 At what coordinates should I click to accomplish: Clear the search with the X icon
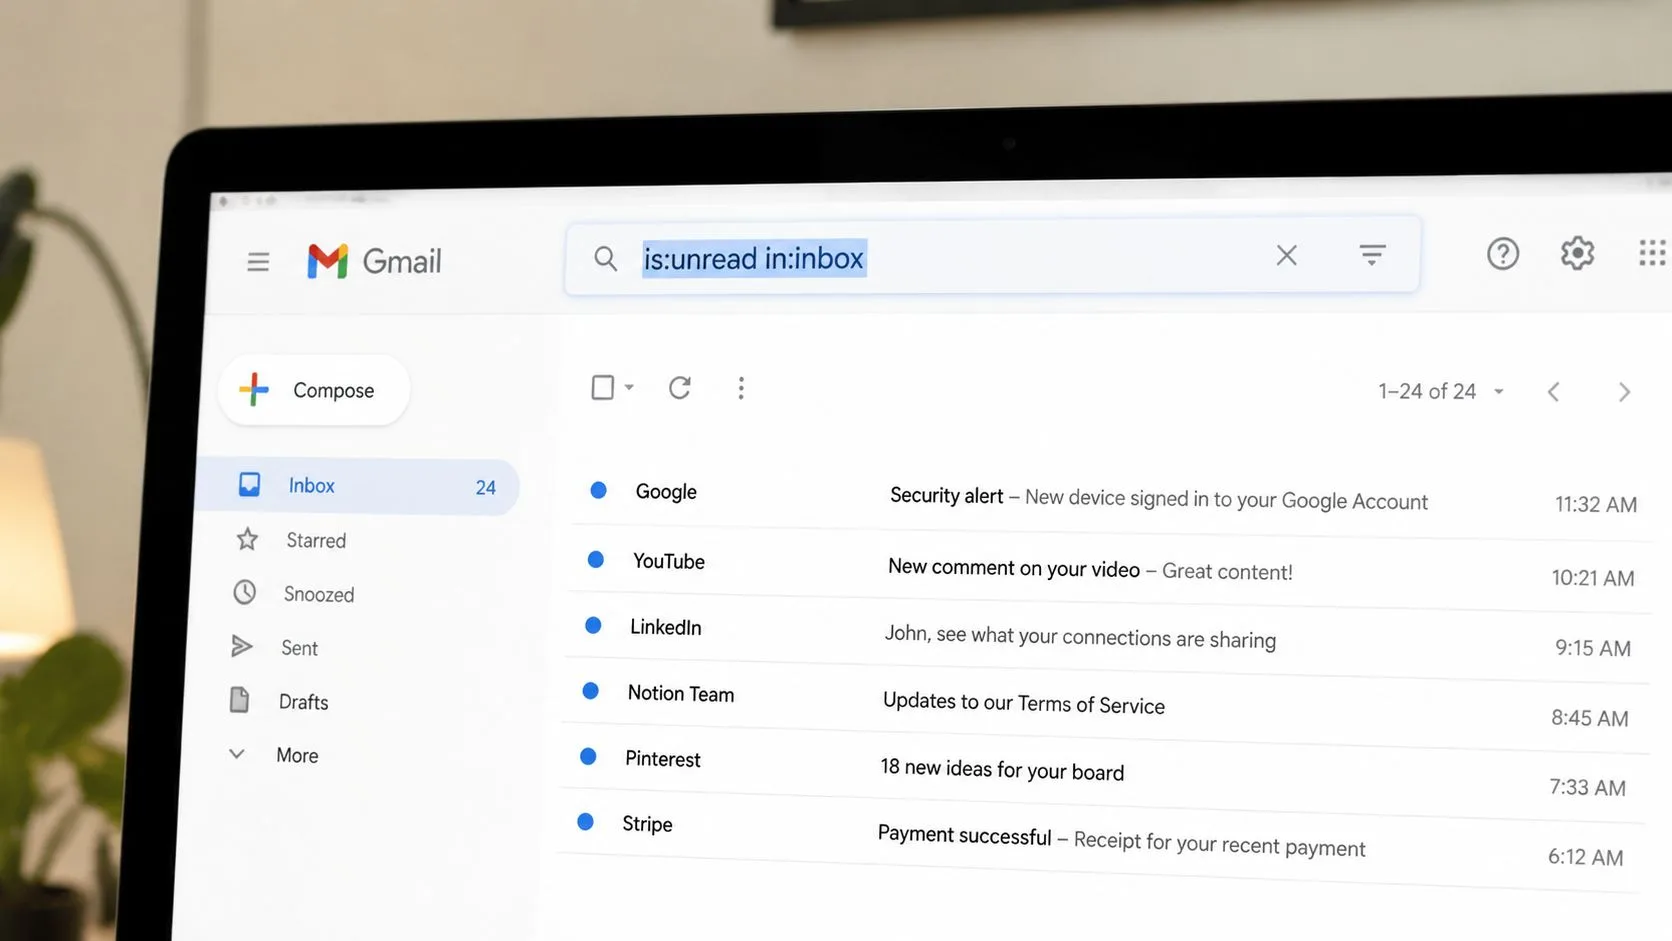(x=1286, y=256)
